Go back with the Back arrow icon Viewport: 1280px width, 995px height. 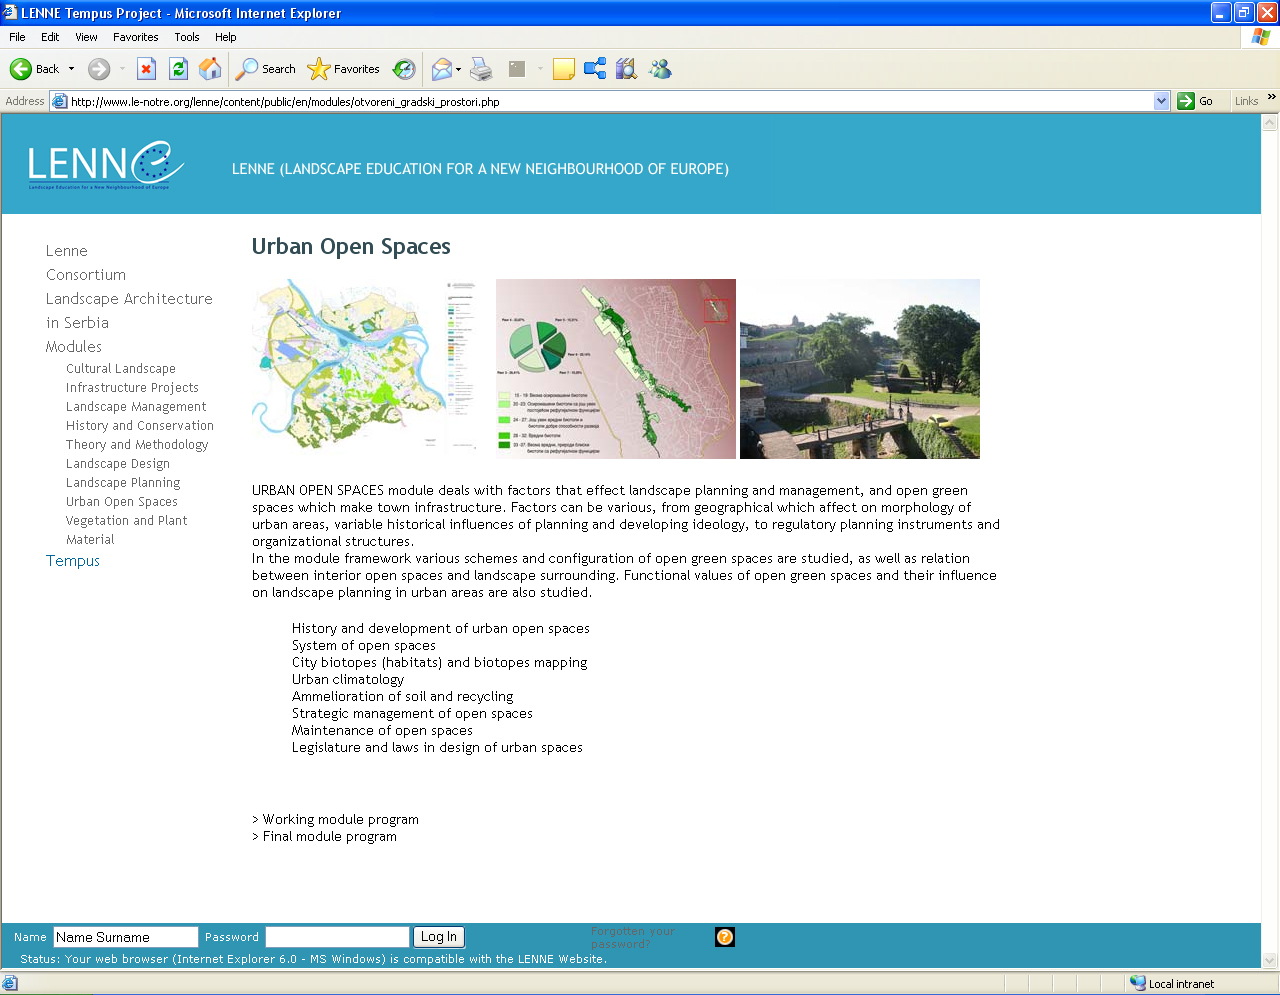pos(20,69)
